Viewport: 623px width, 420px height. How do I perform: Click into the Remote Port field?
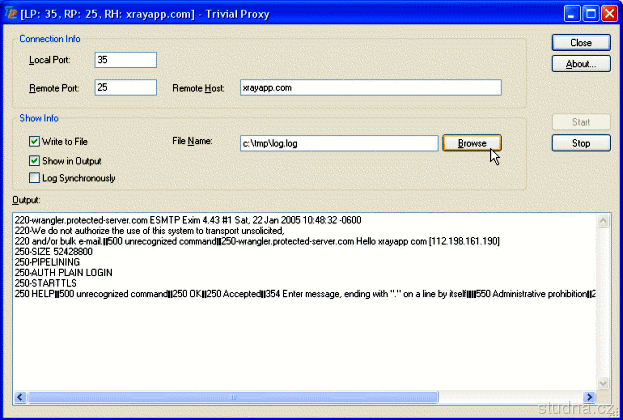tap(126, 87)
